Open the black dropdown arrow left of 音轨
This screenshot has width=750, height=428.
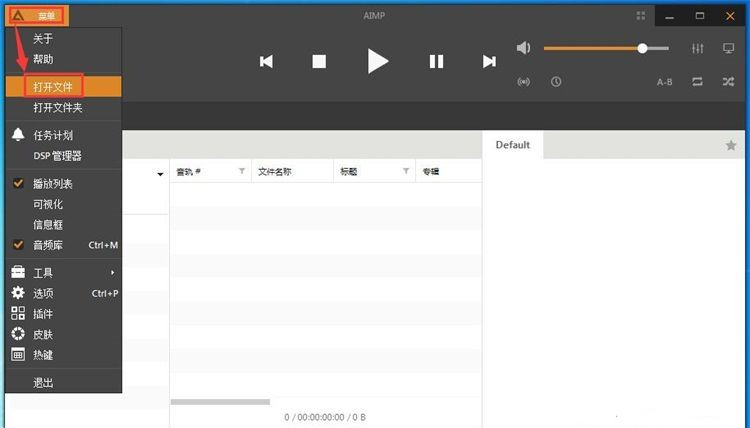(160, 174)
